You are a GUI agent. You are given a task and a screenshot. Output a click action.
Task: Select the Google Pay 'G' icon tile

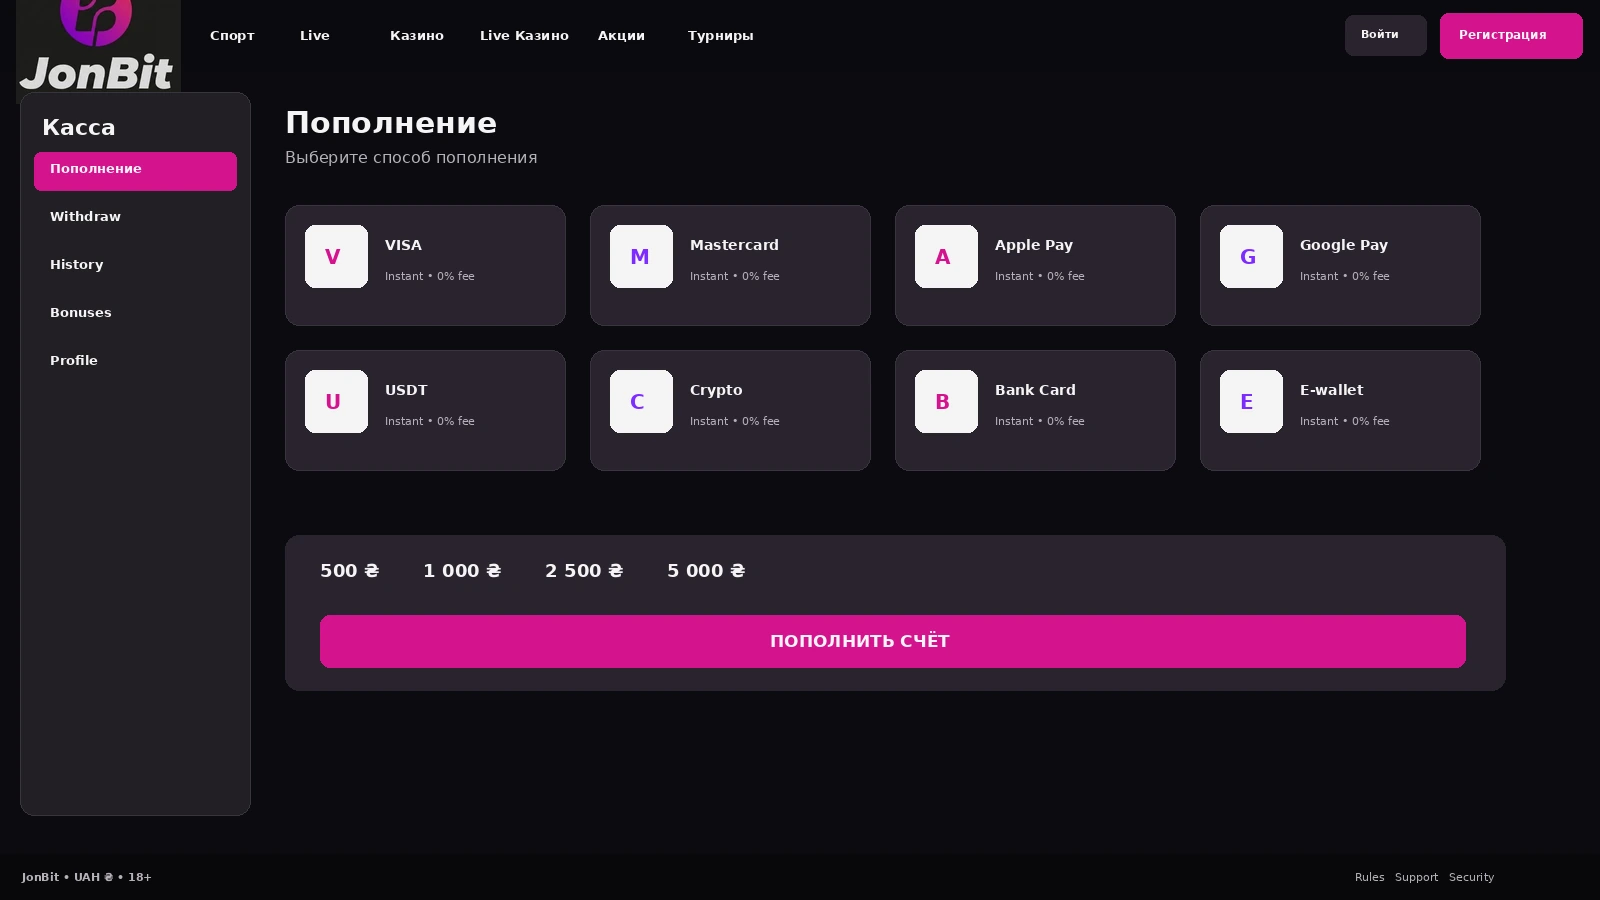click(1251, 257)
